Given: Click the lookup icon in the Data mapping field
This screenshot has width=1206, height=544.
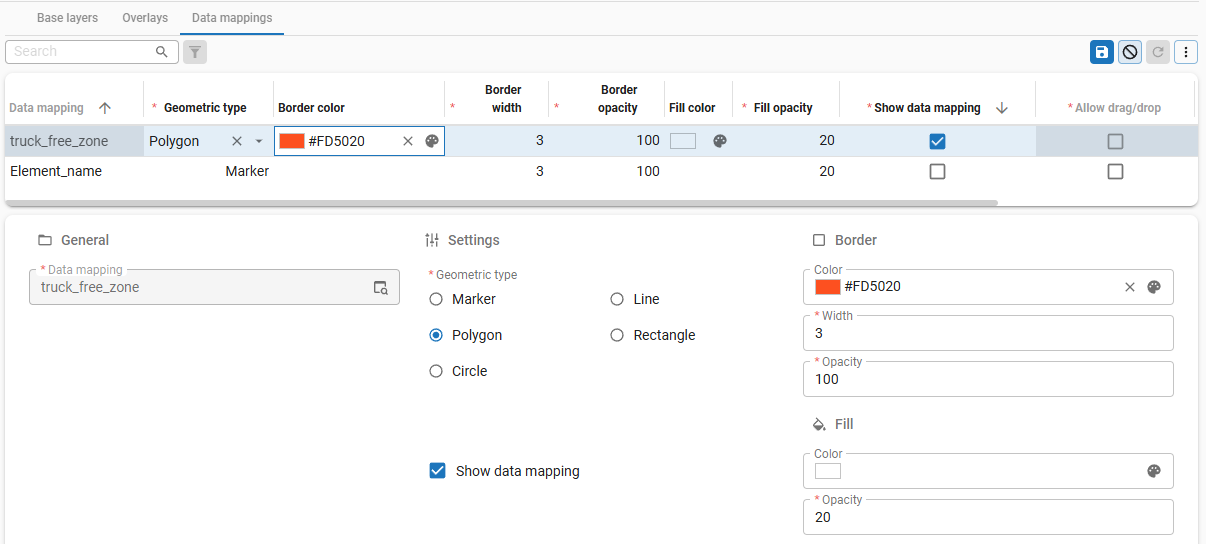Looking at the screenshot, I should [x=381, y=288].
